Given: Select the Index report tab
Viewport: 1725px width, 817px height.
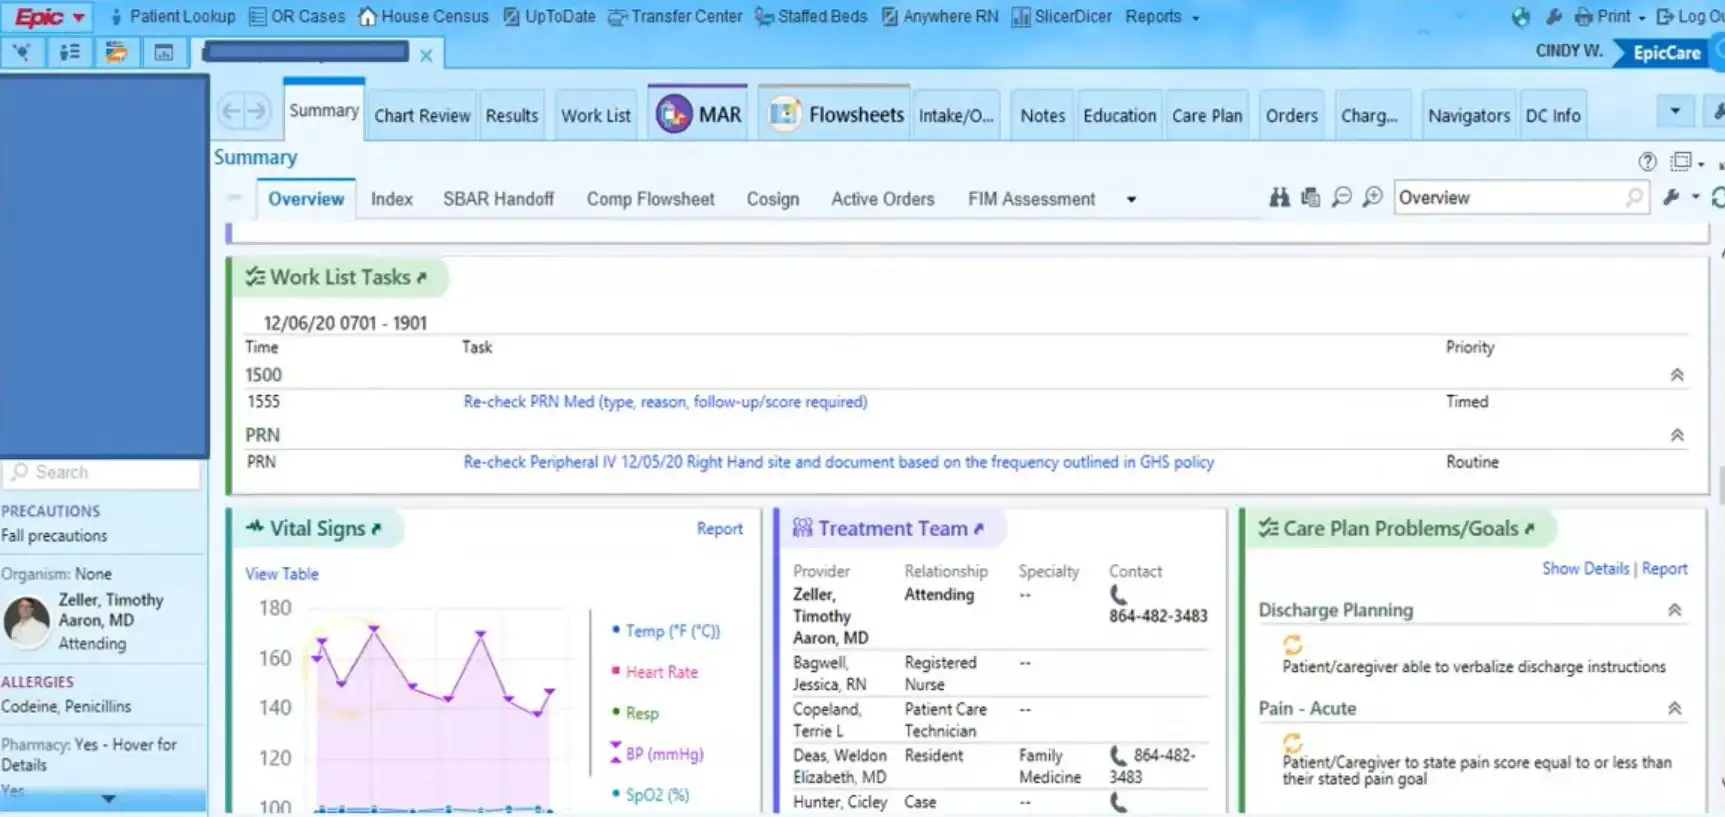Looking at the screenshot, I should click(x=392, y=199).
